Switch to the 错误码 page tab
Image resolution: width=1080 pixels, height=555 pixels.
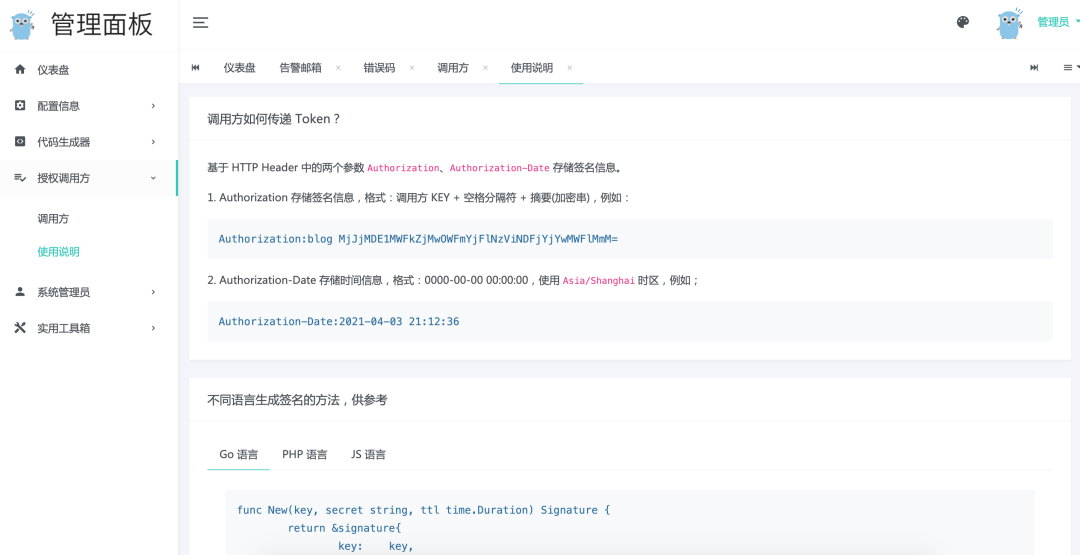click(x=379, y=68)
